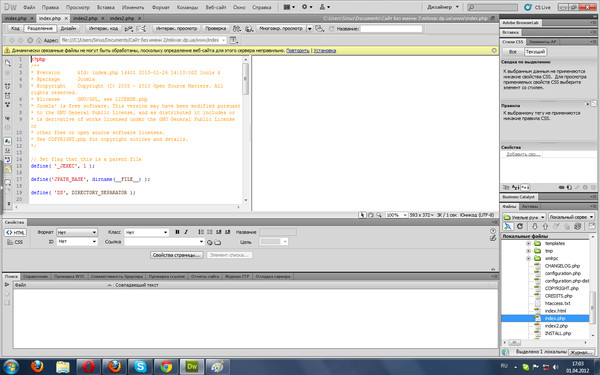Viewport: 600px width, 375px height.
Task: Open the Site management icon menu
Action: pyautogui.click(x=324, y=7)
